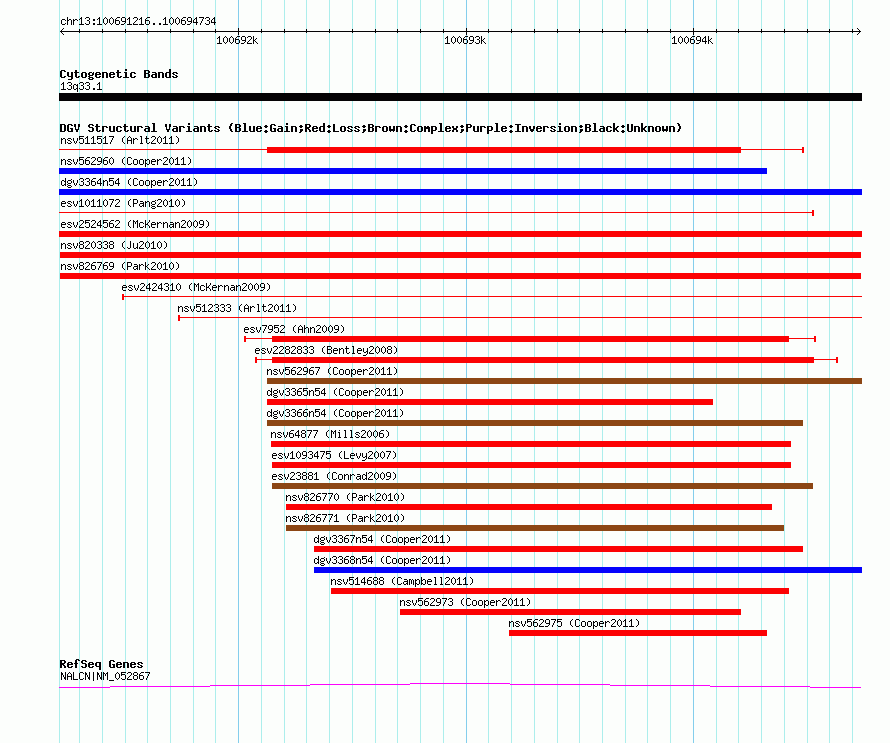This screenshot has height=743, width=890.
Task: Open esv2424310 (McKernan2009) variant label
Action: pyautogui.click(x=196, y=287)
